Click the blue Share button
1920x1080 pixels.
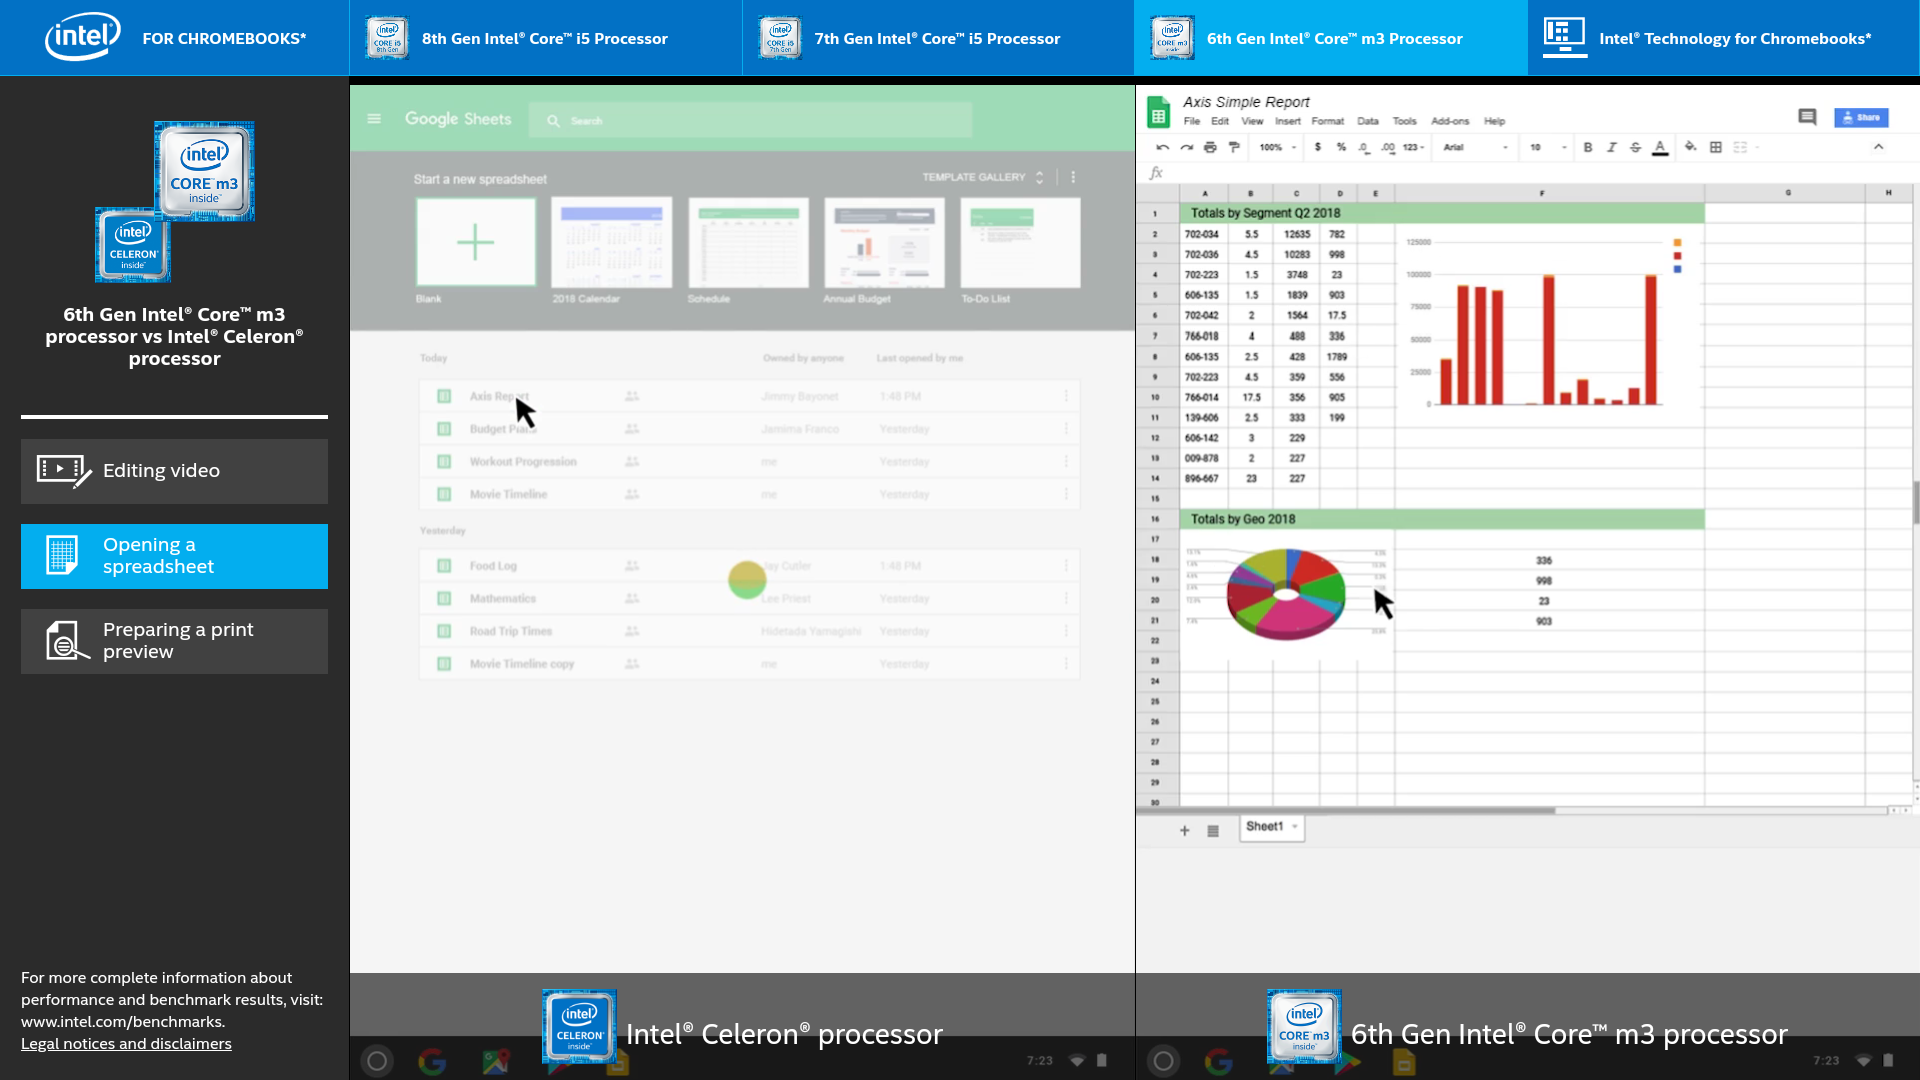coord(1861,117)
